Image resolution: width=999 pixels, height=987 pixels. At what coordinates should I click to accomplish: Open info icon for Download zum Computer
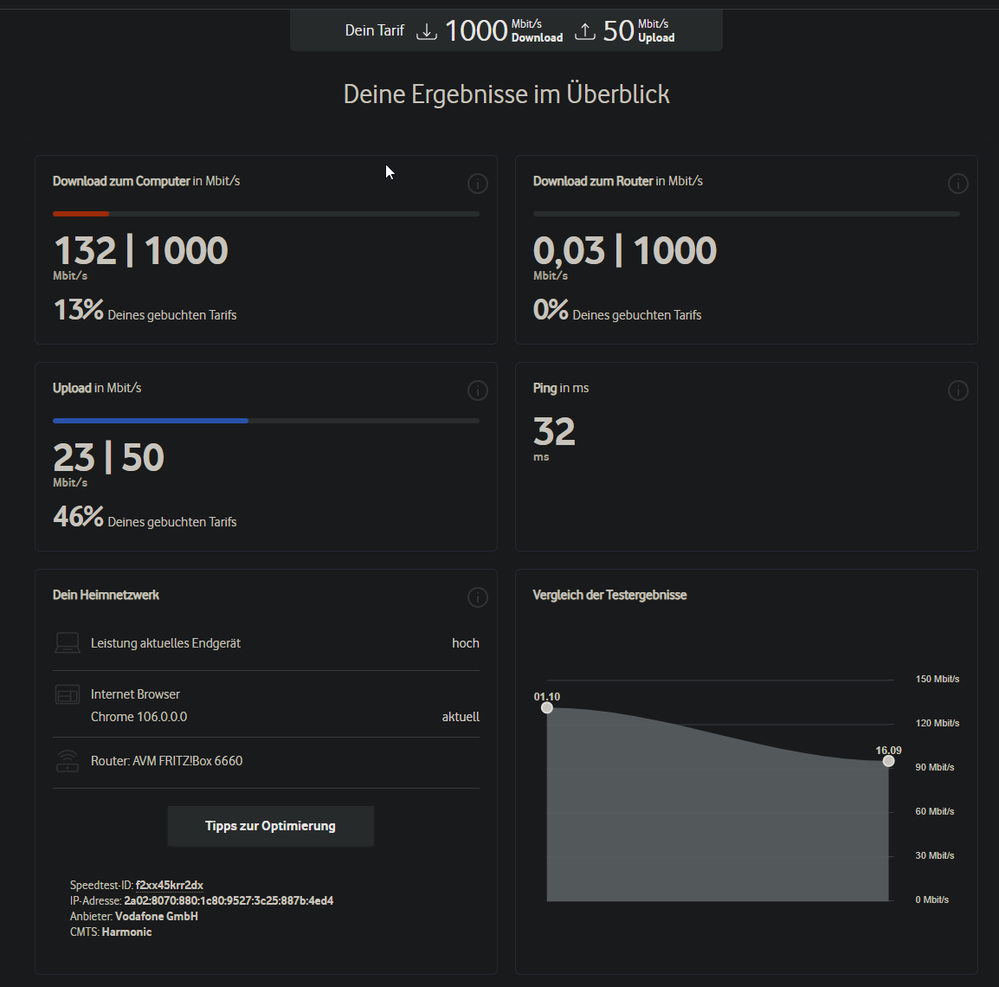[477, 184]
